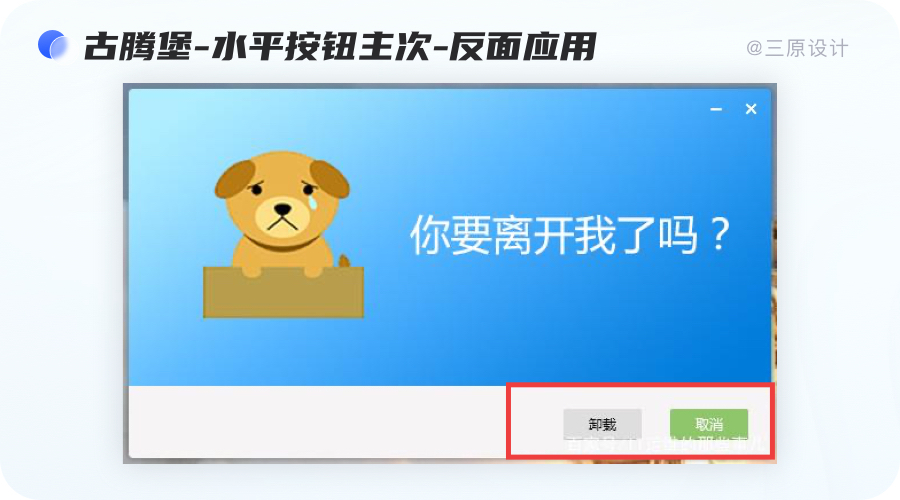
Task: Click the 你要离开我了吗 headline text
Action: pyautogui.click(x=554, y=235)
